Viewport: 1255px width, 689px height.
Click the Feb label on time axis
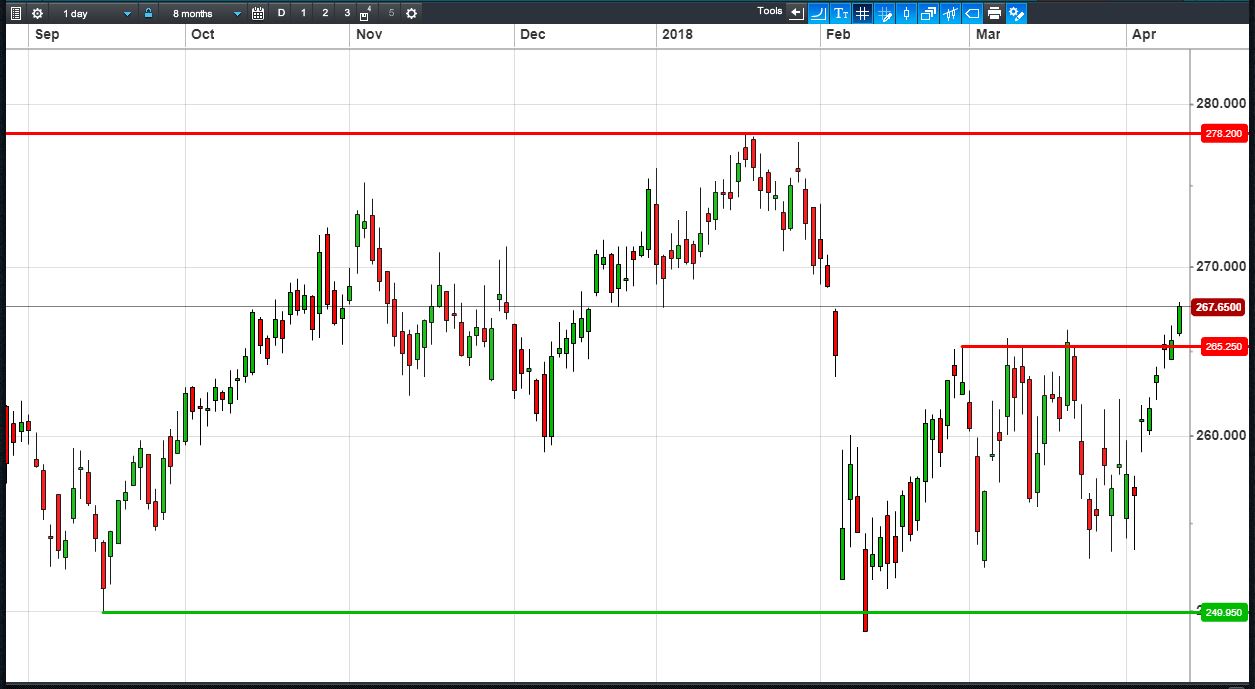838,35
